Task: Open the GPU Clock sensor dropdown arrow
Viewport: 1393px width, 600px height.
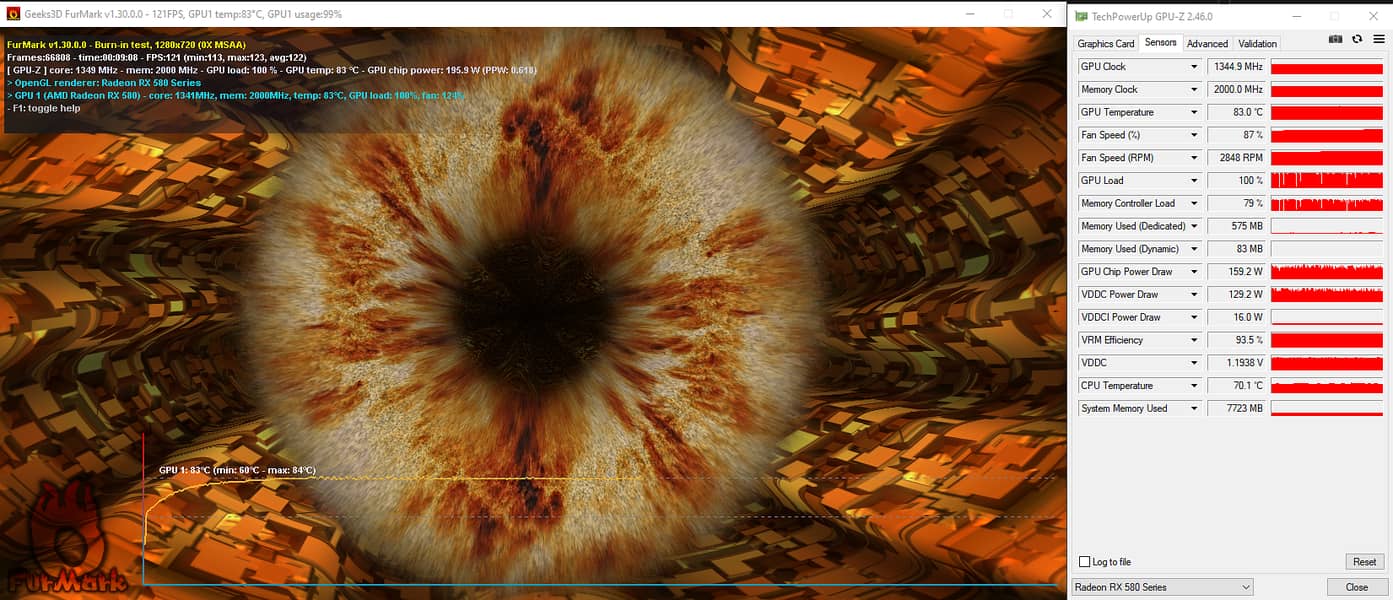Action: (1193, 67)
